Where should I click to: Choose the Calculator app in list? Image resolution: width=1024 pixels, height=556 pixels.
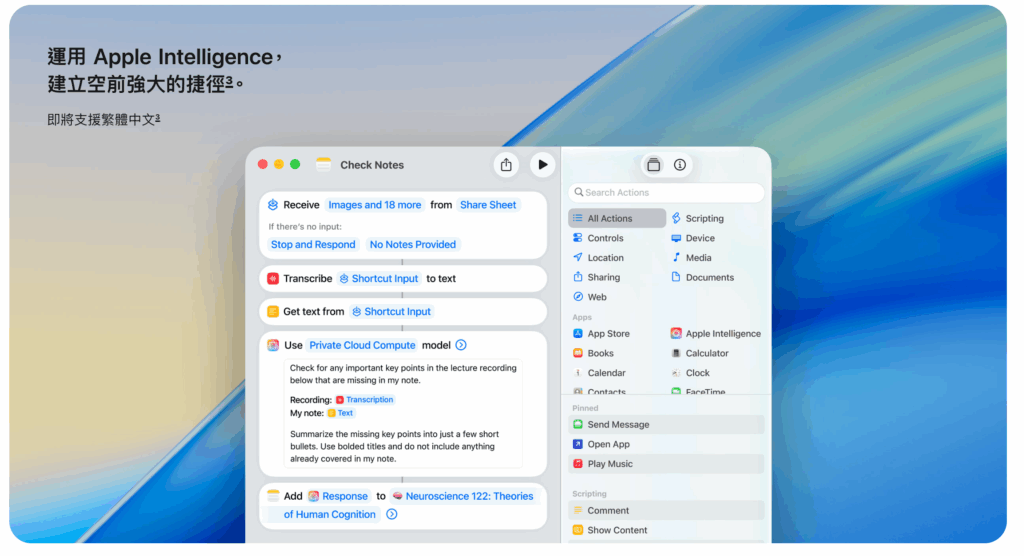tap(706, 353)
